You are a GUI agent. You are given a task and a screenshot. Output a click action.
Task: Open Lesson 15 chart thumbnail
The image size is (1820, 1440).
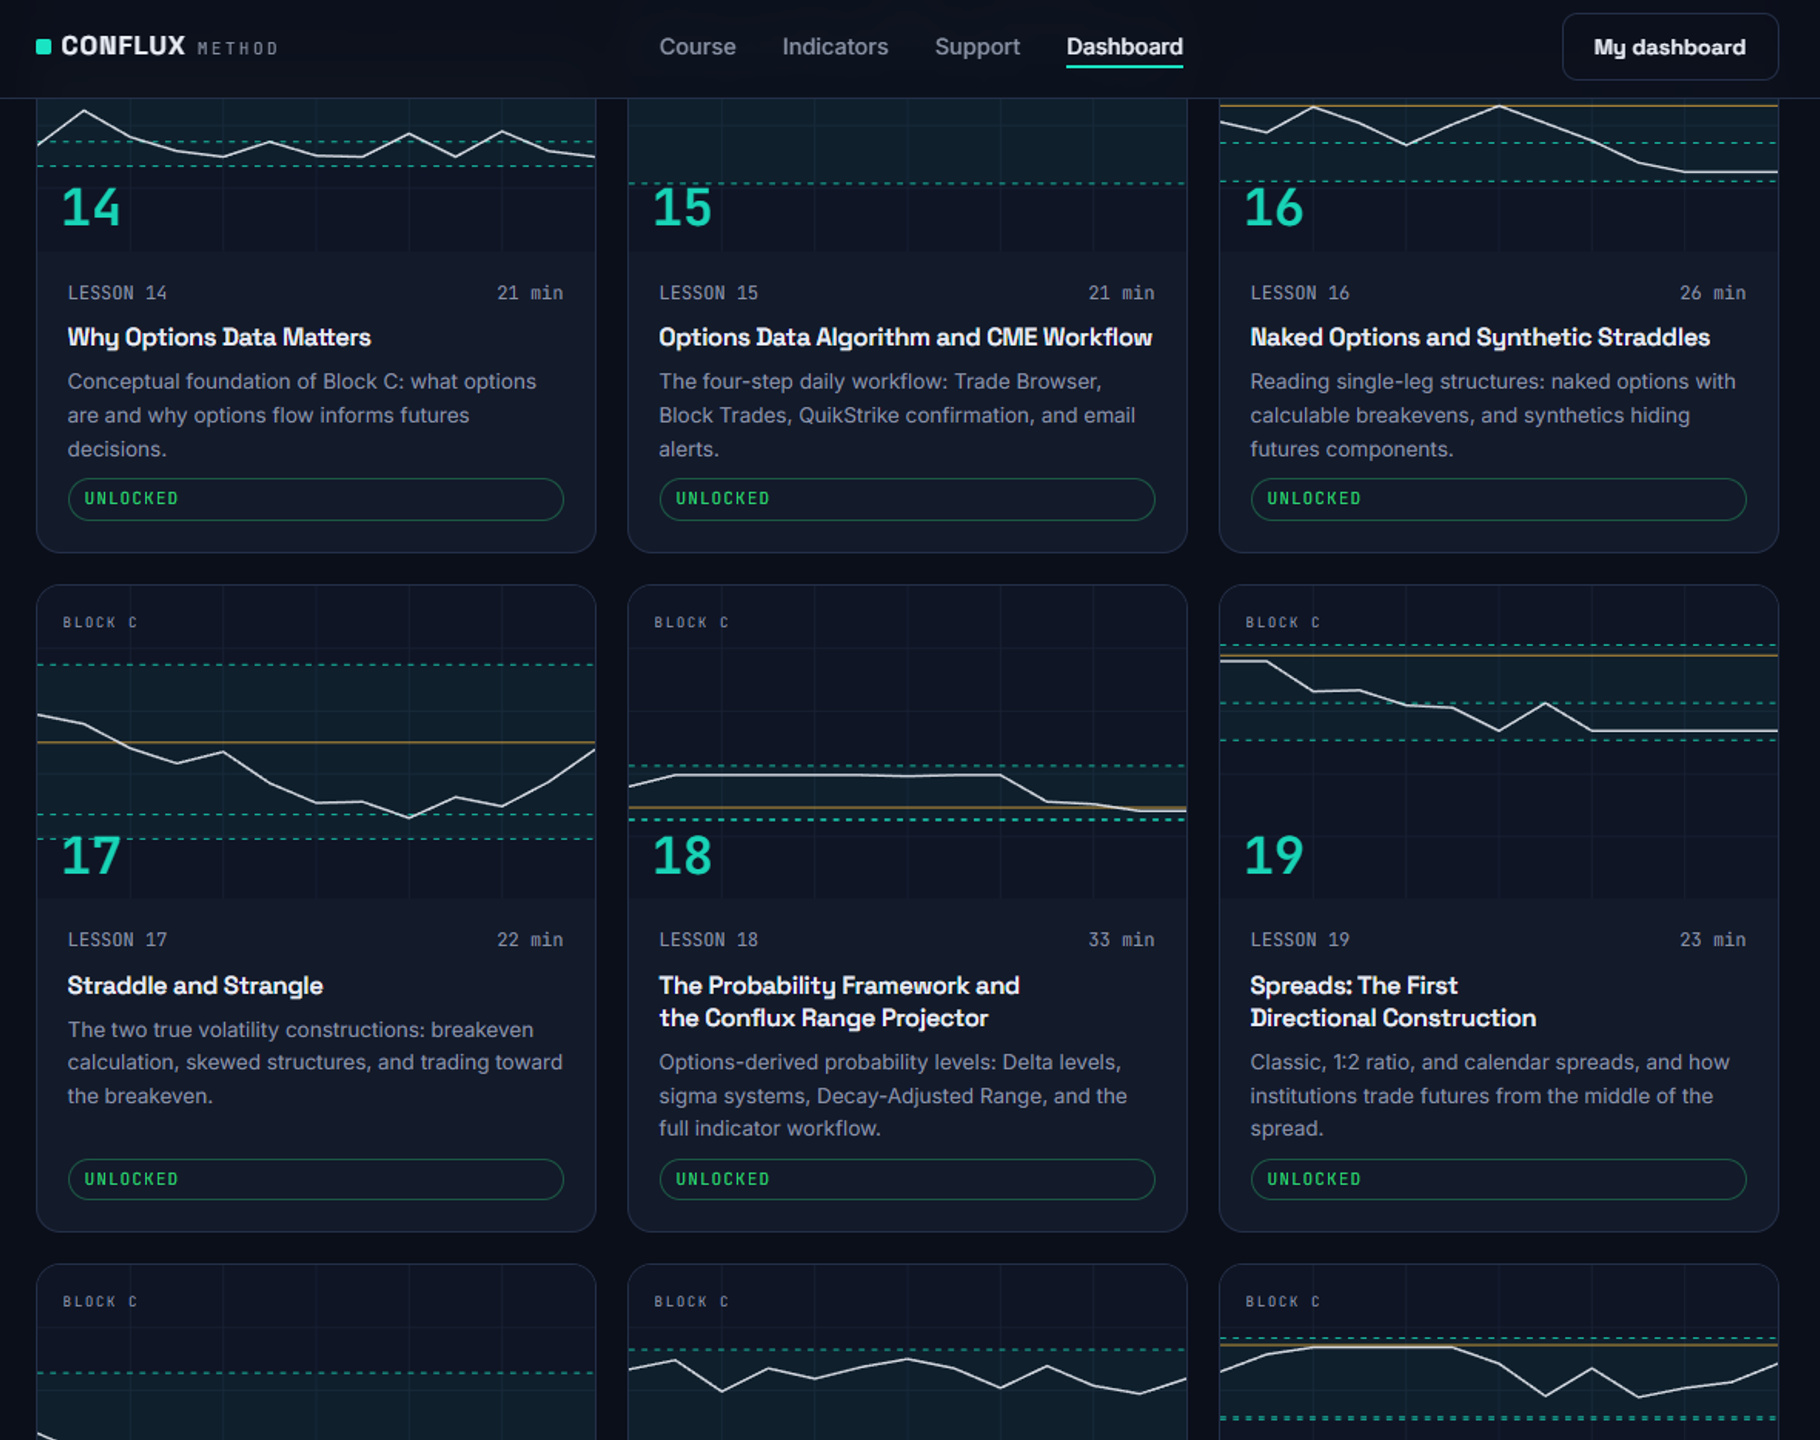pos(907,175)
